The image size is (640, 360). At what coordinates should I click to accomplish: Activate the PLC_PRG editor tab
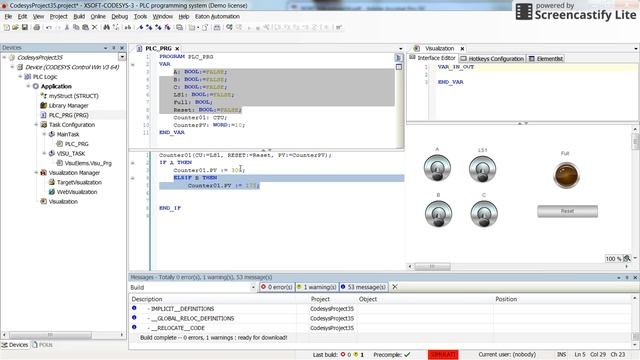(x=158, y=48)
